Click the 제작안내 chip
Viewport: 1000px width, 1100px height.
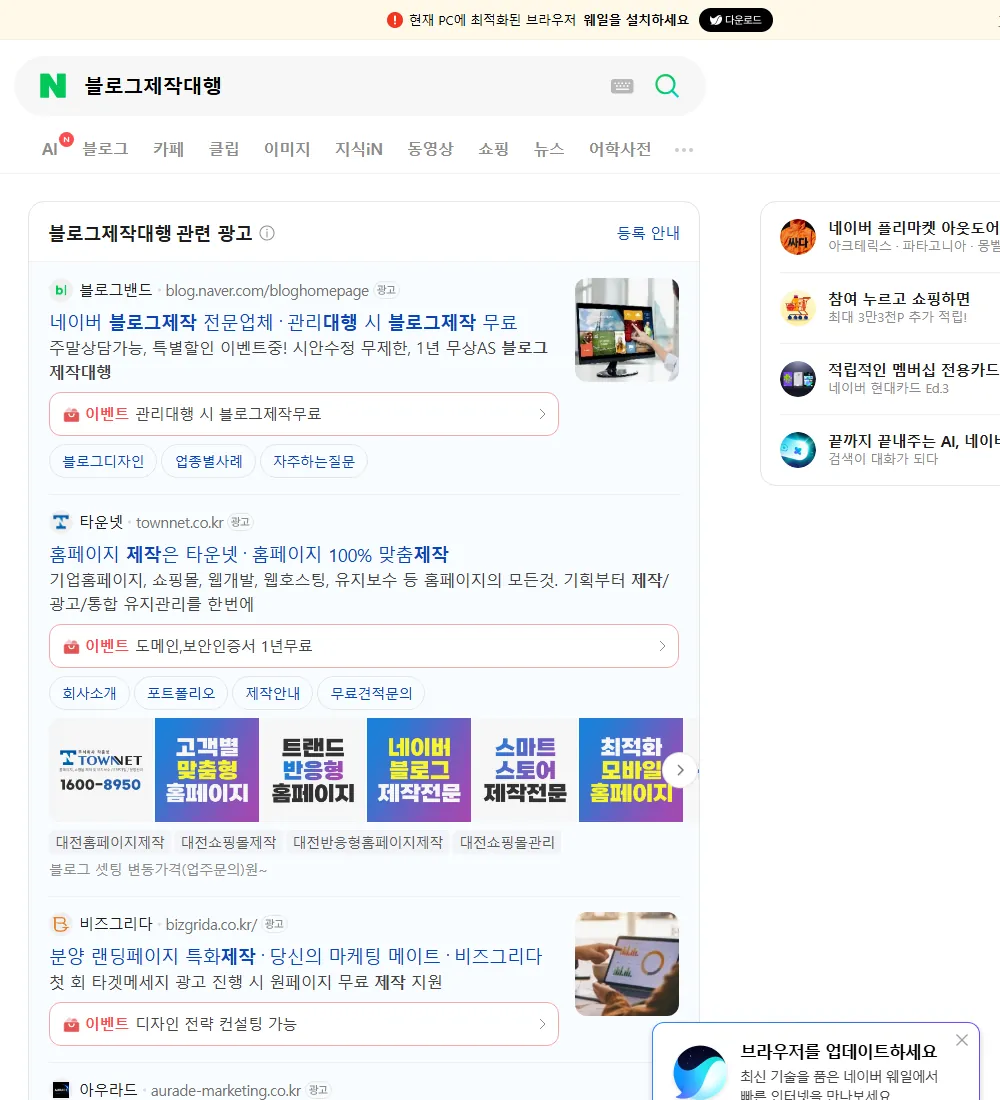pyautogui.click(x=272, y=693)
